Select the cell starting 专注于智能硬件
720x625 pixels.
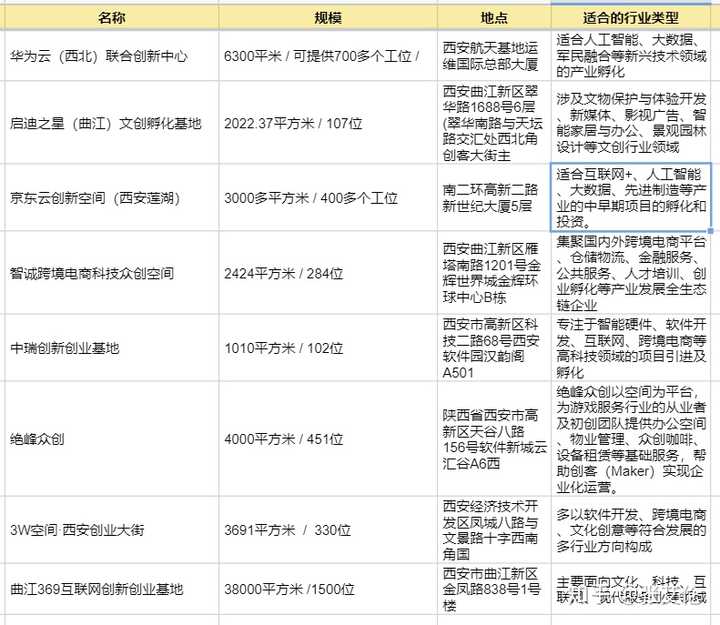630,348
